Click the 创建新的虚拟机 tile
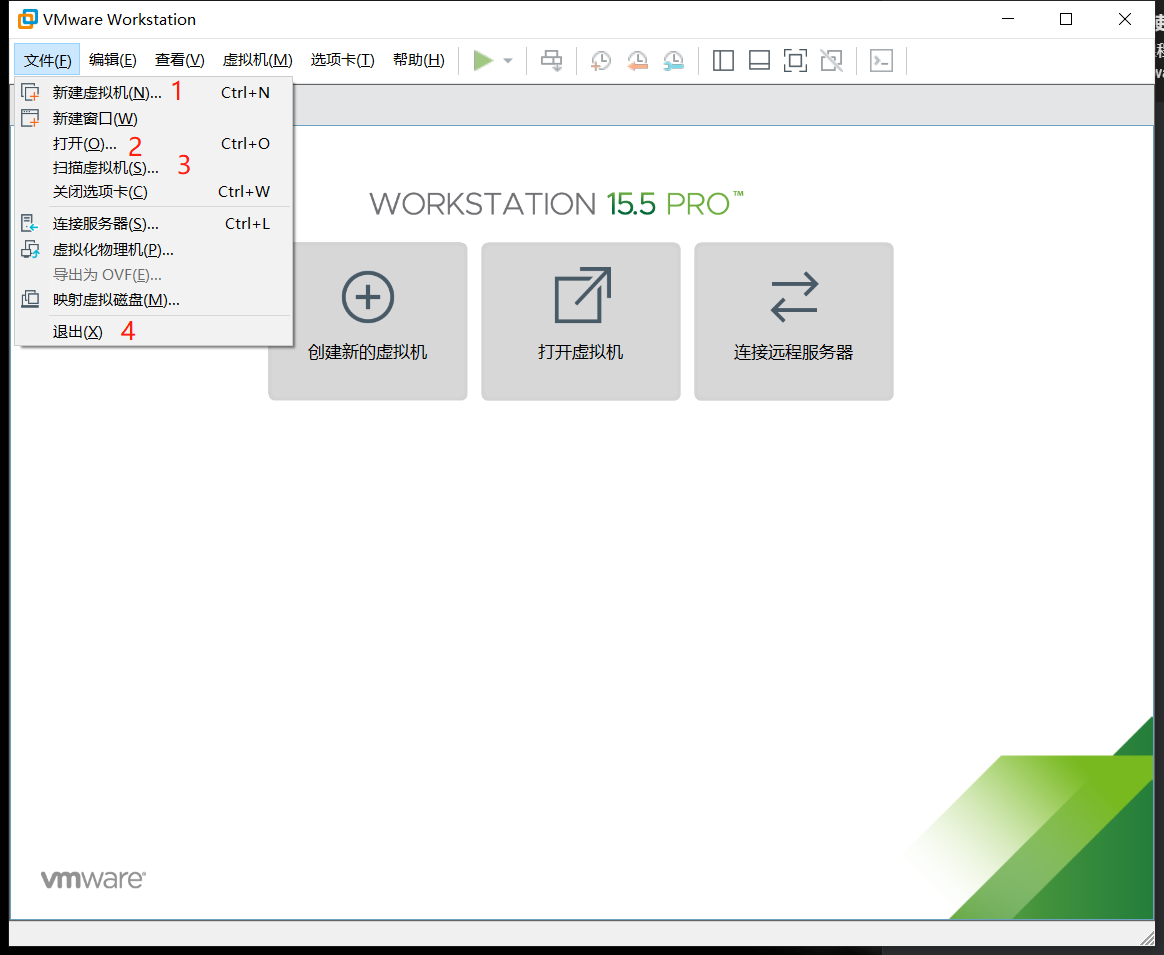 pyautogui.click(x=367, y=321)
